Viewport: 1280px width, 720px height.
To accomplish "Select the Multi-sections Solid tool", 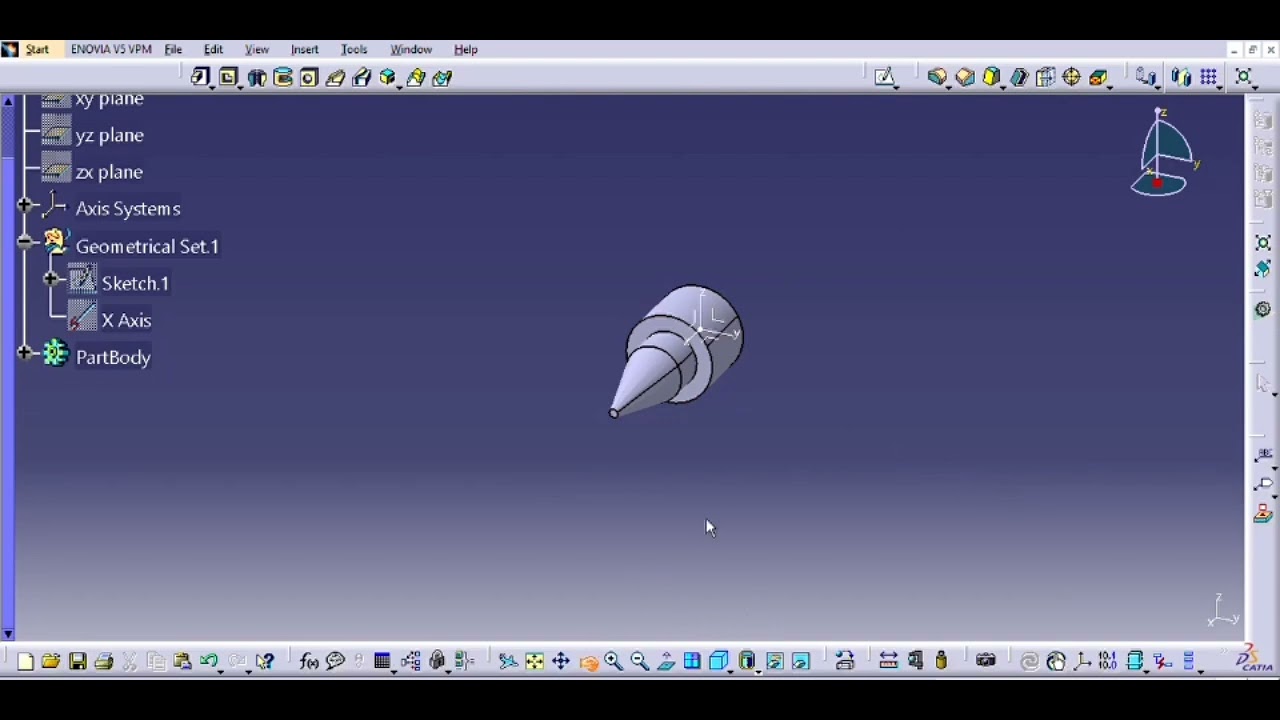I will coord(415,77).
